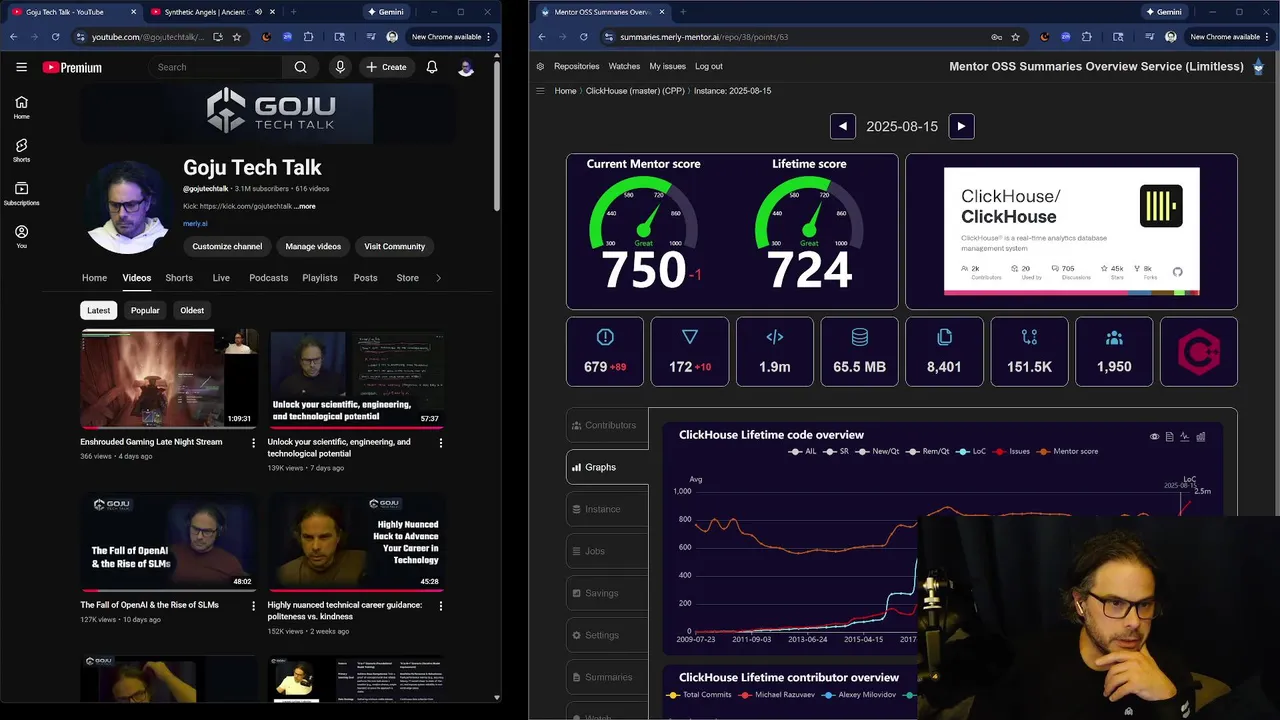Screen dimensions: 1280x720
Task: Bookmark the Mentor page with star
Action: [1016, 37]
